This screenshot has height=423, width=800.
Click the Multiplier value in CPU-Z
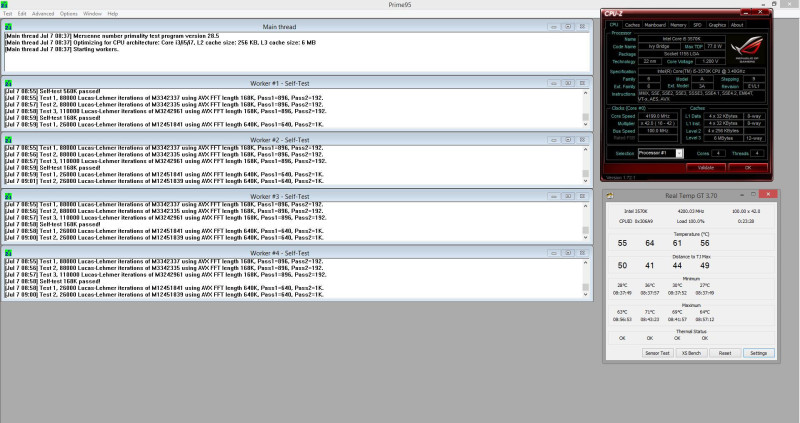coord(657,123)
